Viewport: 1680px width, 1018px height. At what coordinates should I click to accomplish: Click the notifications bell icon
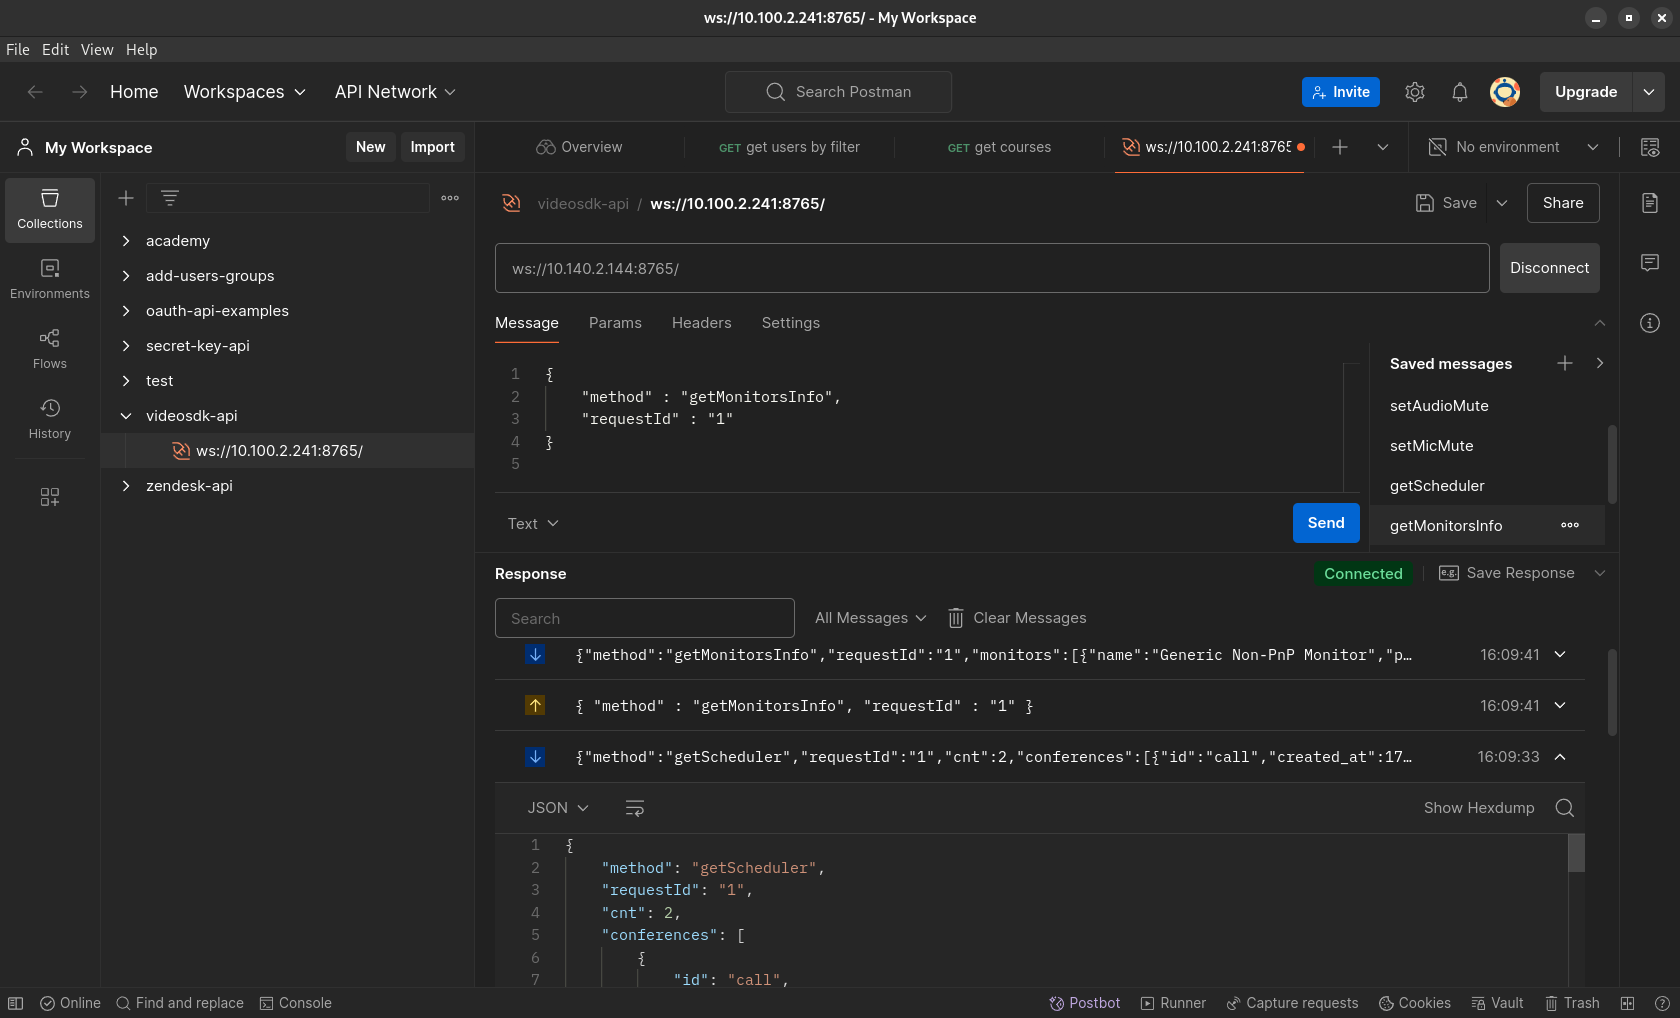coord(1460,92)
